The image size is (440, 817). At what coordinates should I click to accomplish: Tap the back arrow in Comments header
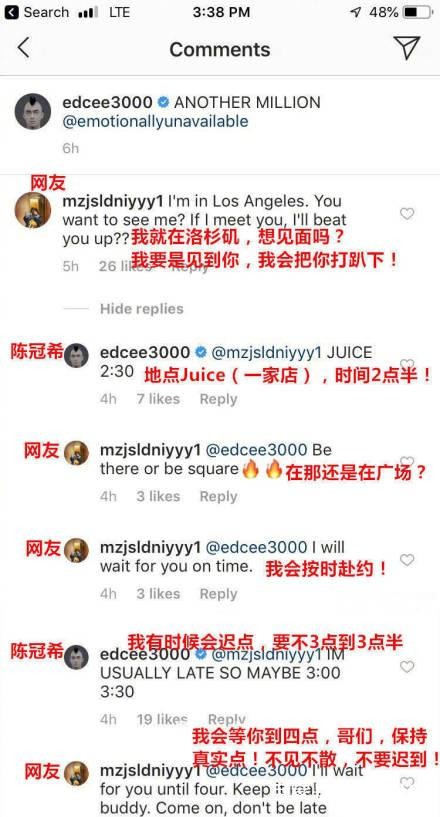(x=23, y=48)
